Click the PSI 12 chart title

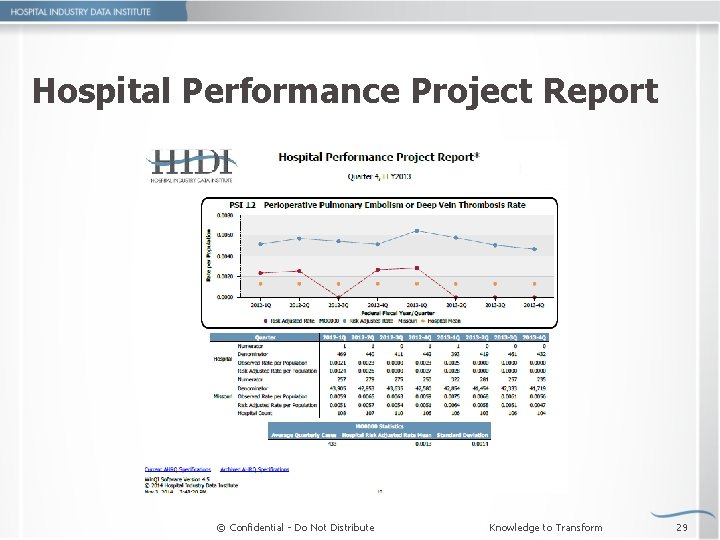point(377,205)
